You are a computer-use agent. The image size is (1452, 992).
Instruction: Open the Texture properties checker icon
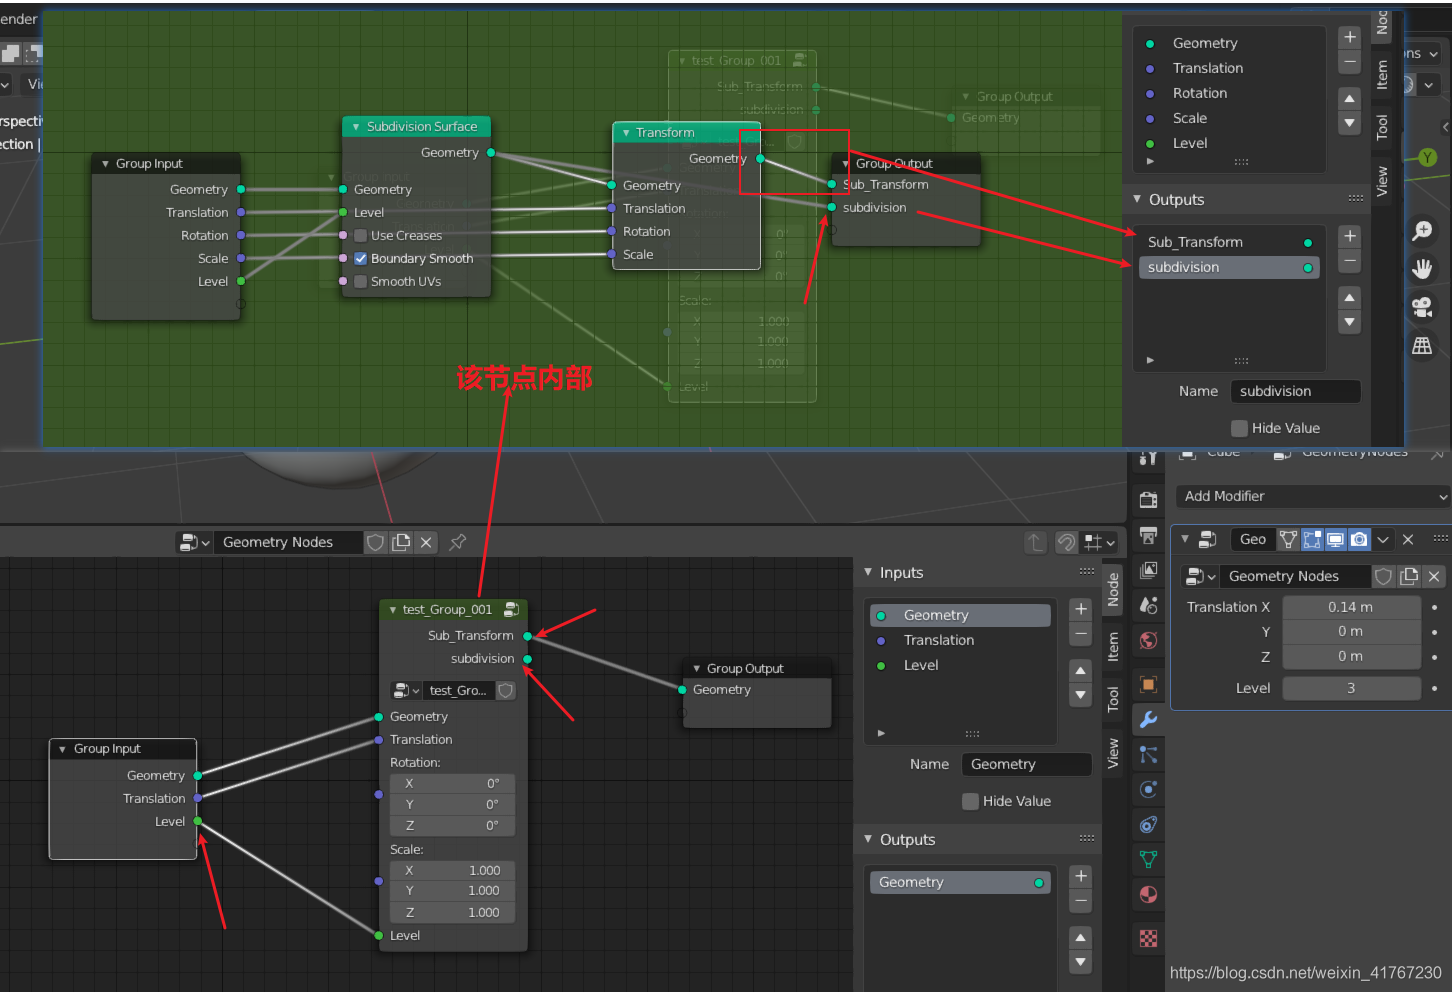(1148, 938)
